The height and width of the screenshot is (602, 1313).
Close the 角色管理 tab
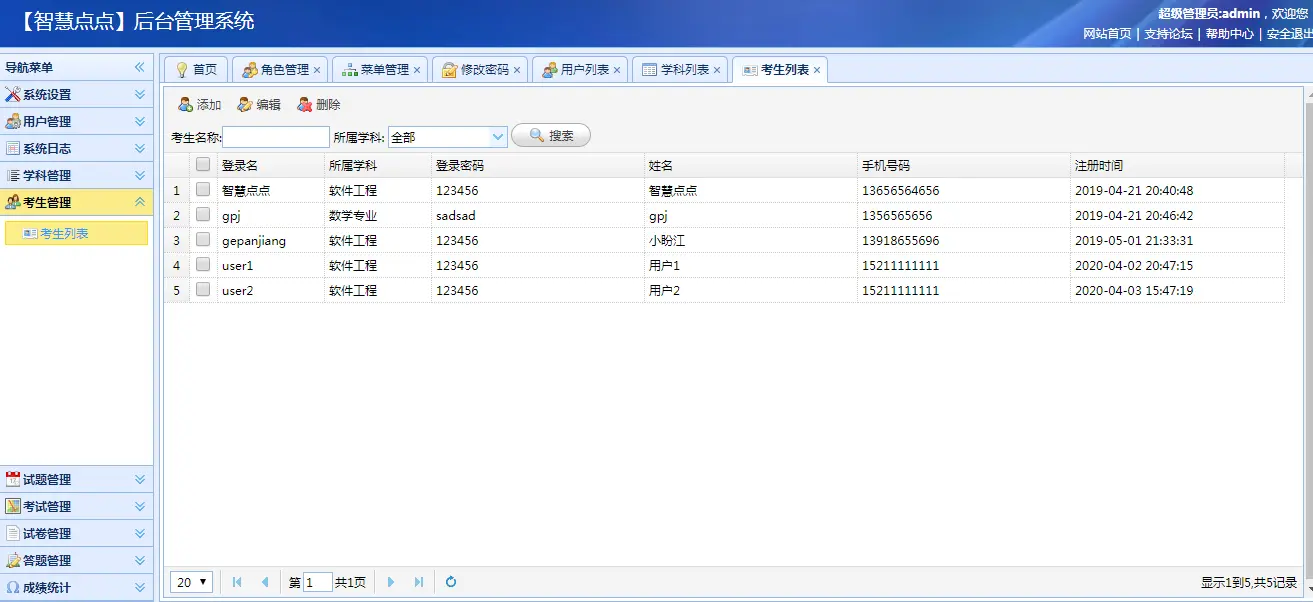coord(317,70)
